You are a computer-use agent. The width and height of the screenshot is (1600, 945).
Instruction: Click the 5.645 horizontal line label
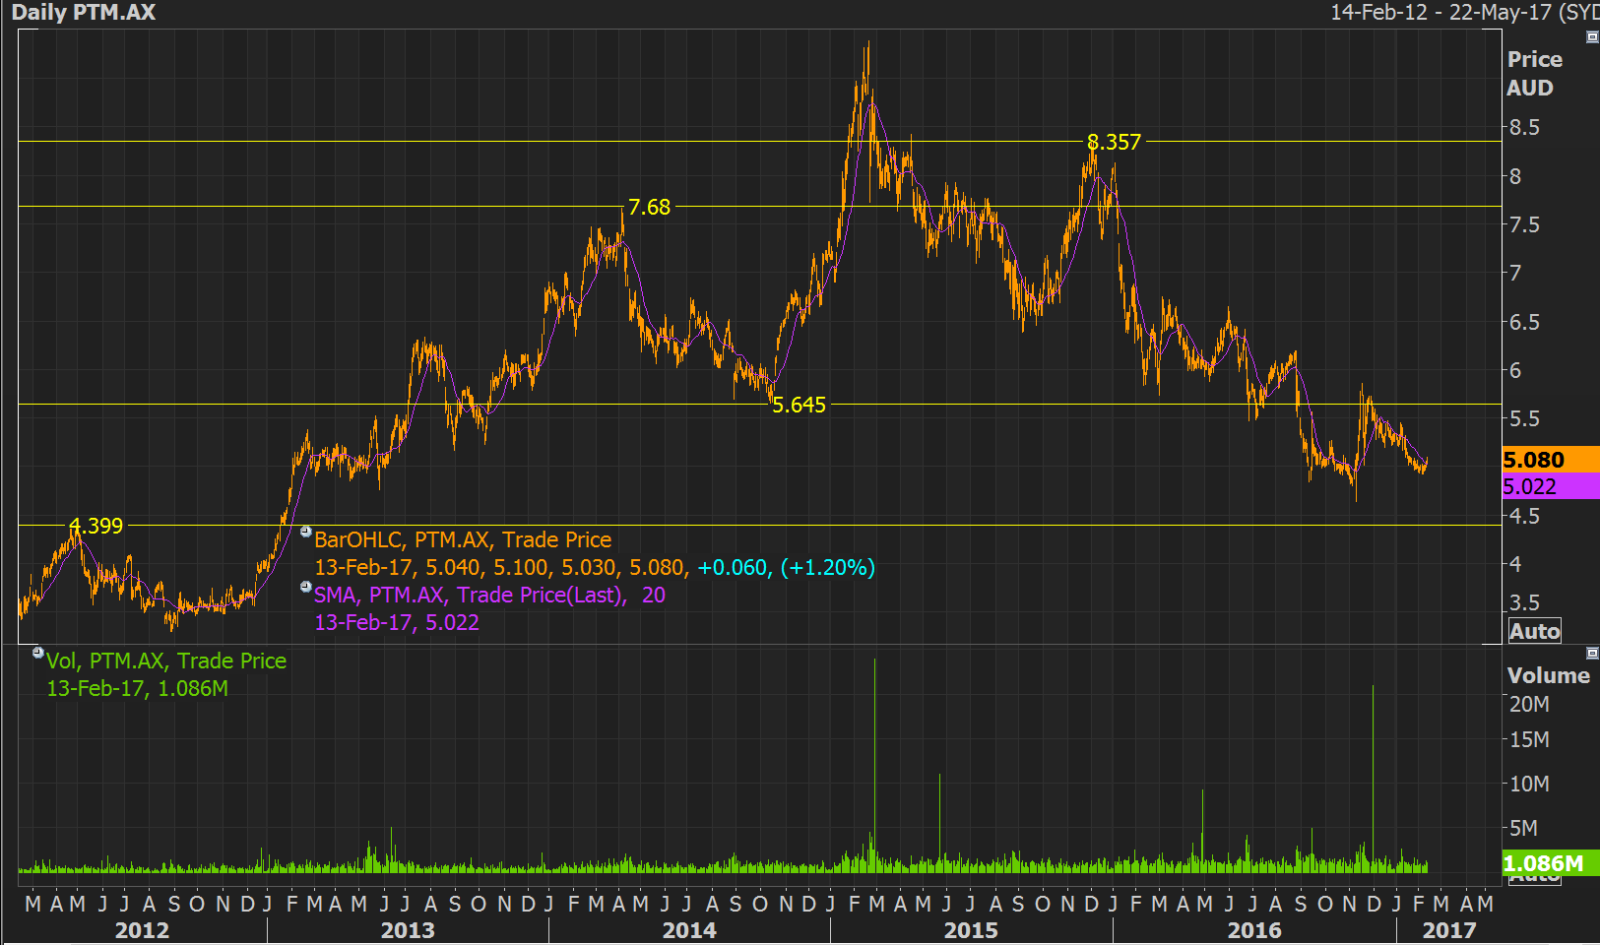[799, 405]
